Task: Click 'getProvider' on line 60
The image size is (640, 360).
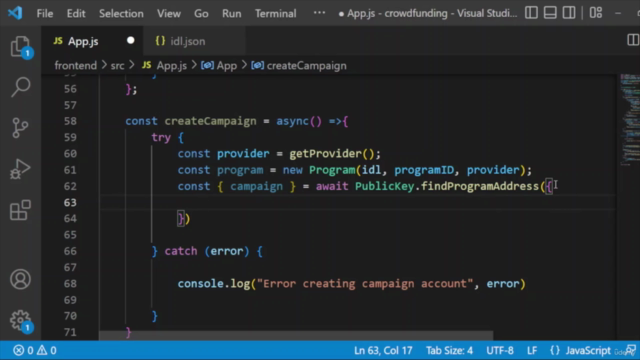Action: click(x=325, y=154)
